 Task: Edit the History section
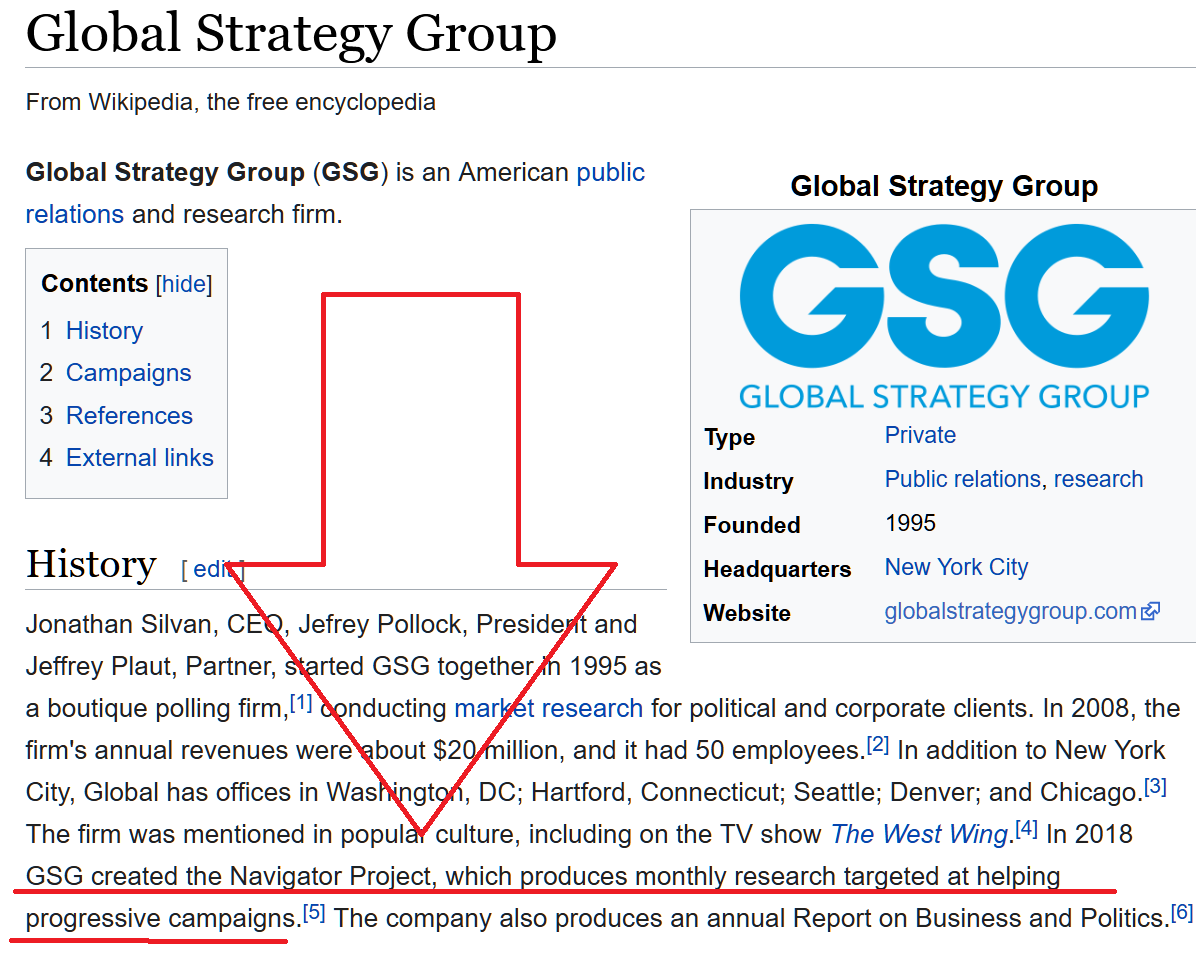(x=211, y=569)
